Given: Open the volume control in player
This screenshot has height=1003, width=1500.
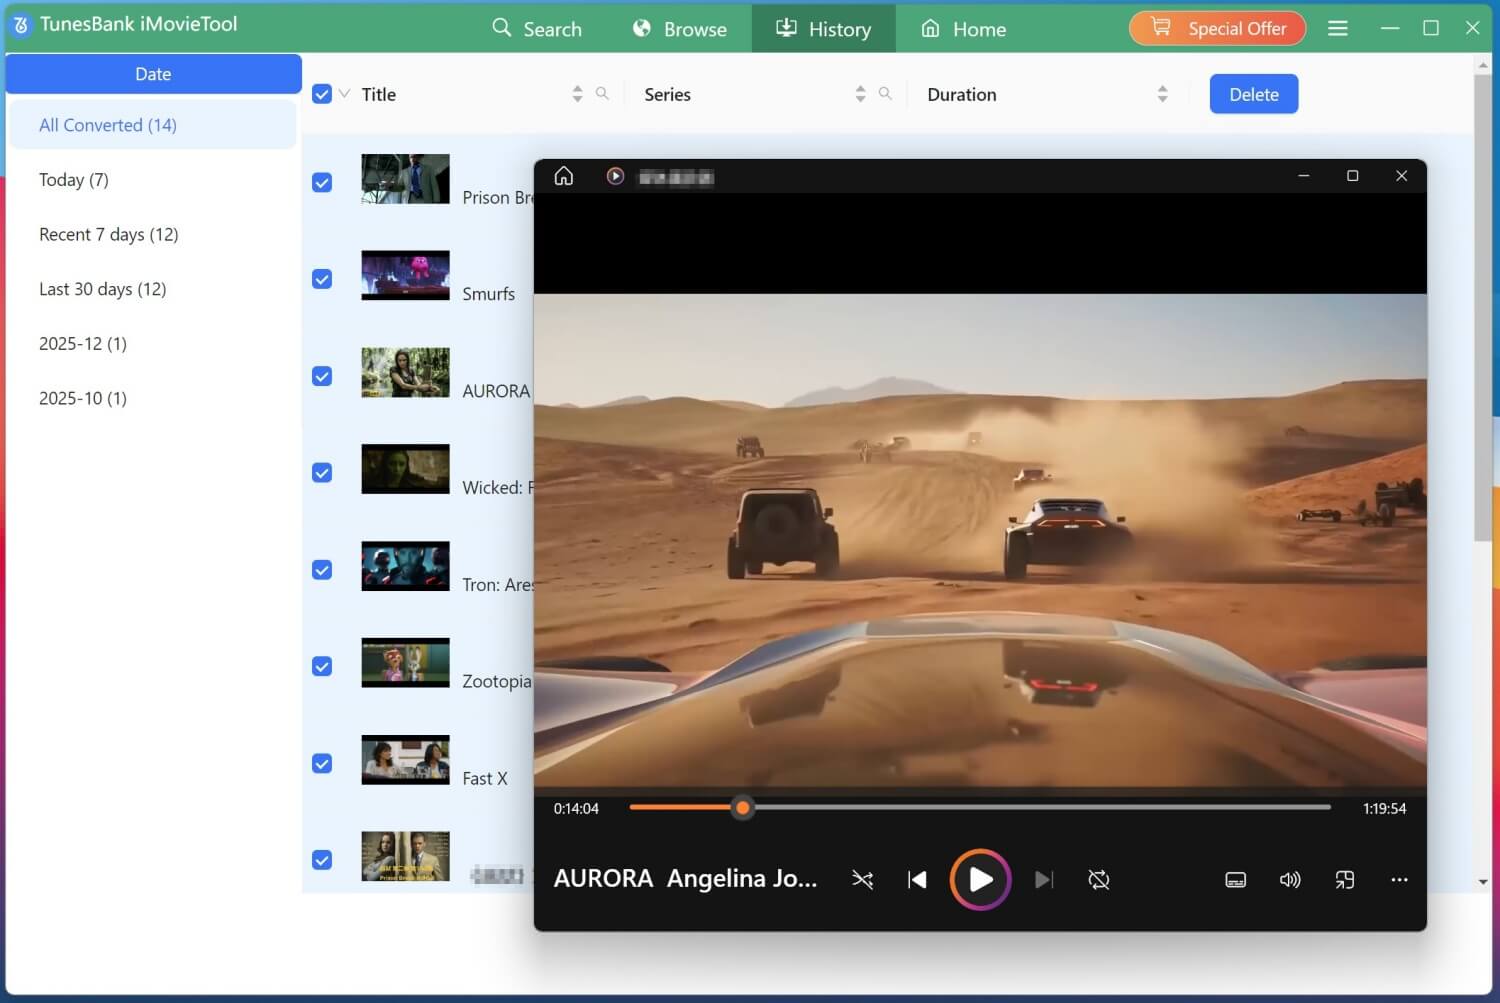Looking at the screenshot, I should point(1290,880).
